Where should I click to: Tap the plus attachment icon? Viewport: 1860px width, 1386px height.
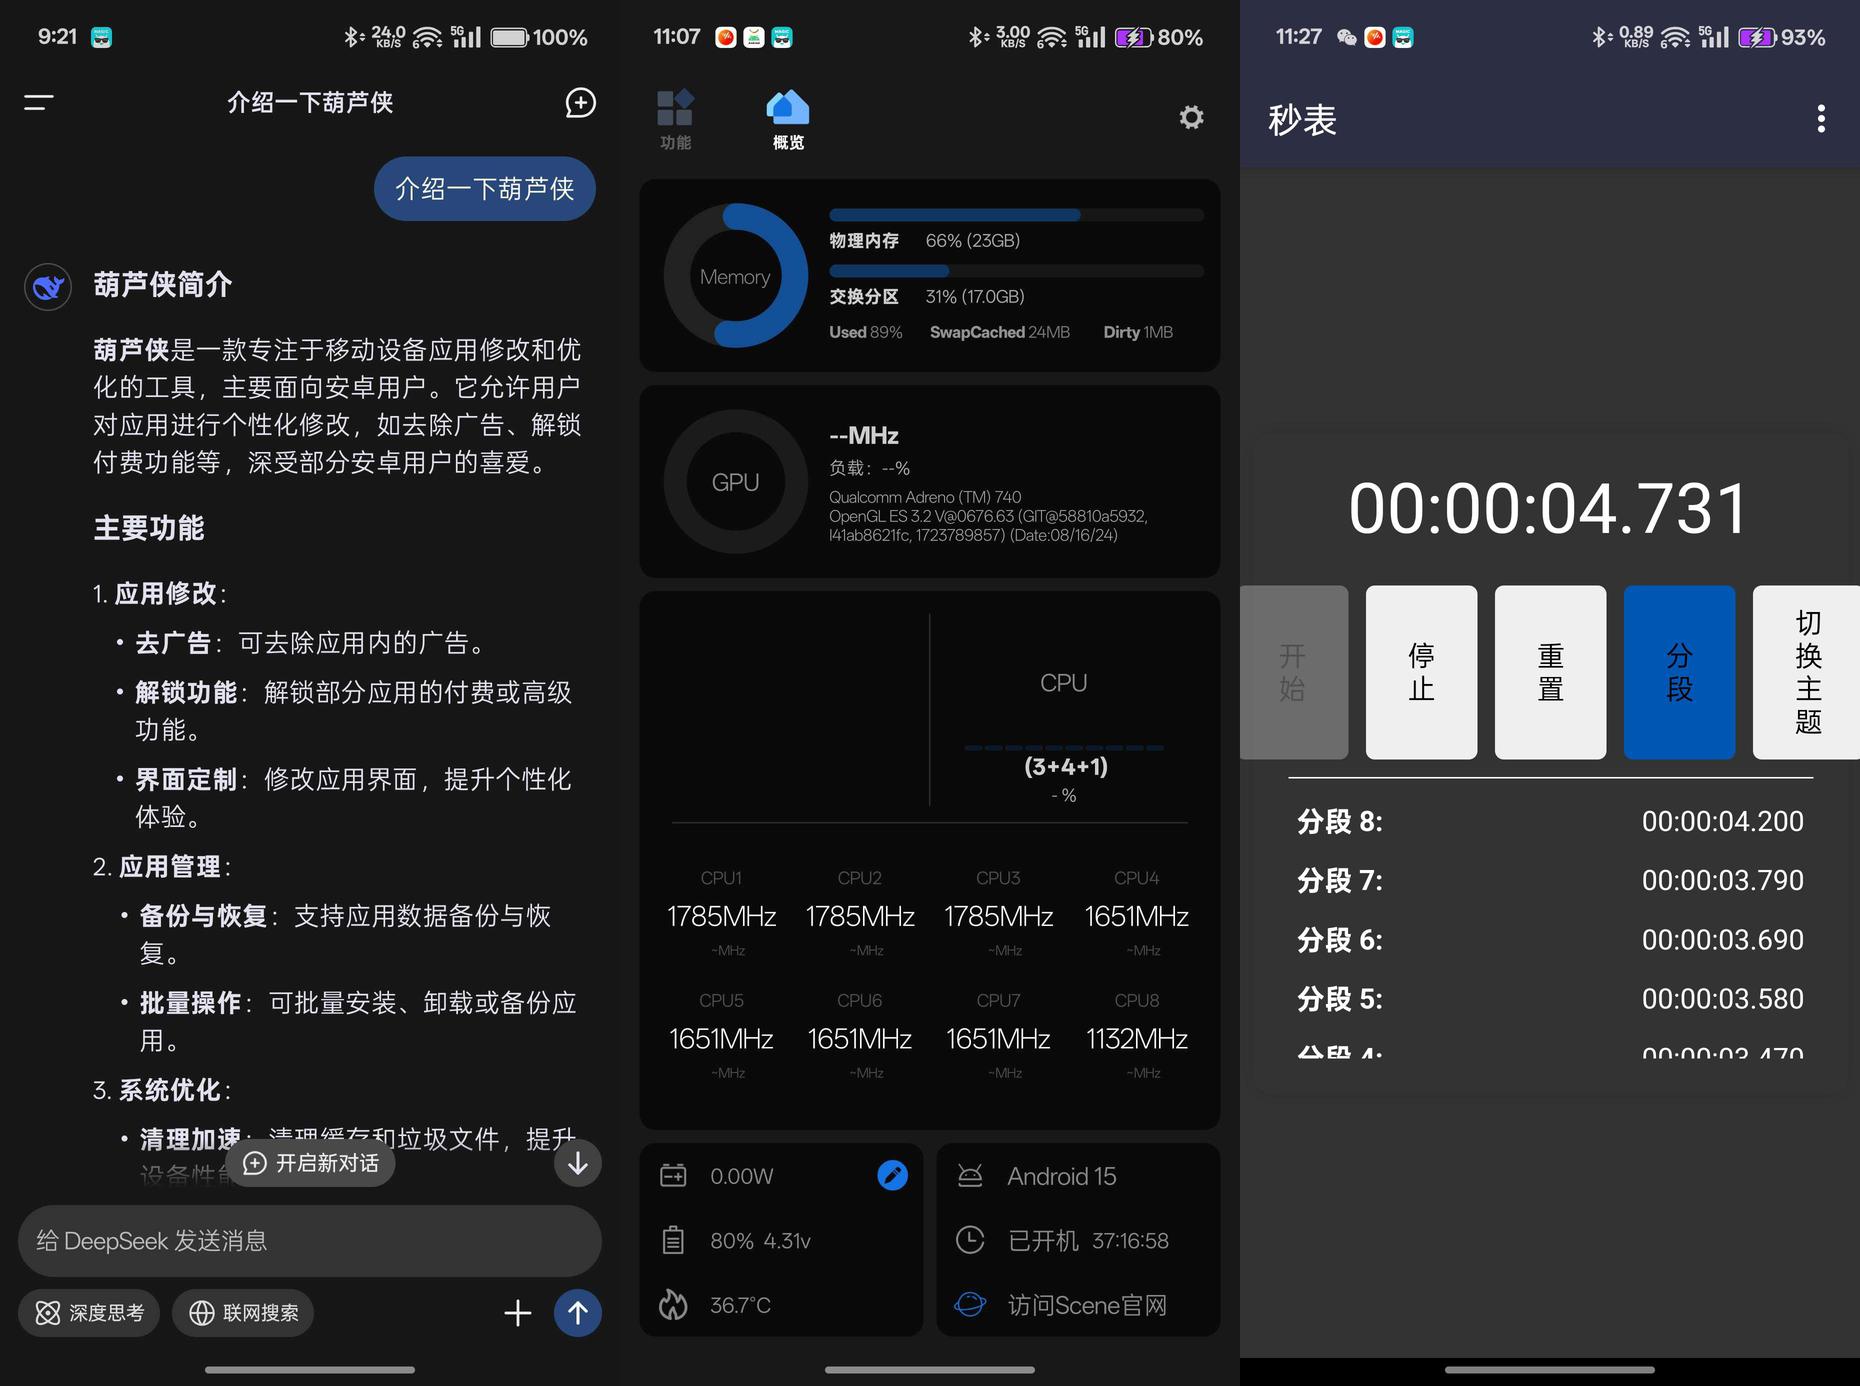pos(517,1313)
